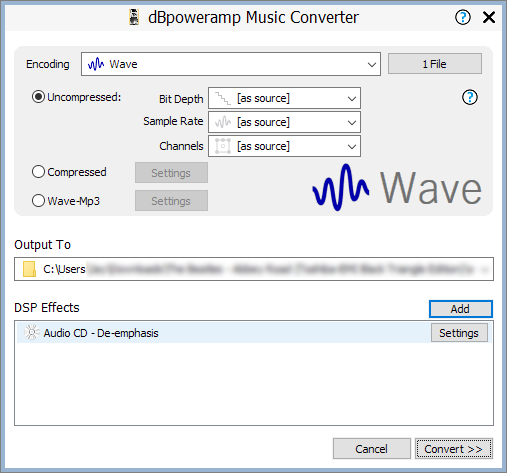Viewport: 507px width, 473px height.
Task: Open Settings for Audio CD De-emphasis effect
Action: click(459, 333)
